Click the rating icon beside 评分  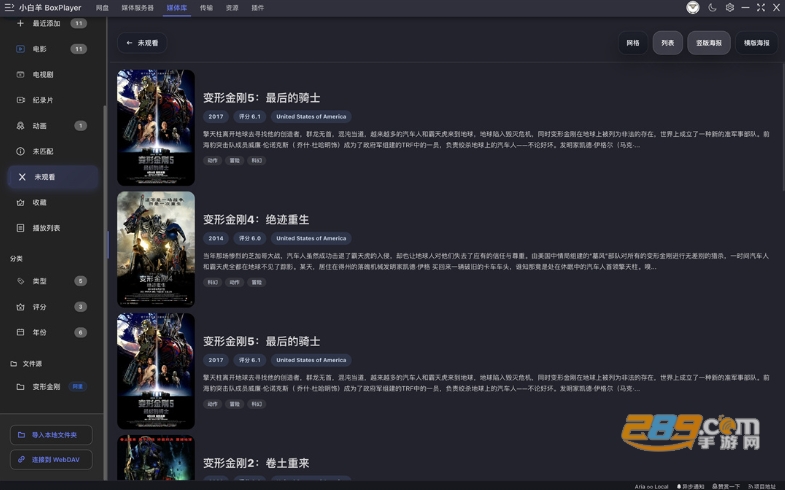pos(20,307)
